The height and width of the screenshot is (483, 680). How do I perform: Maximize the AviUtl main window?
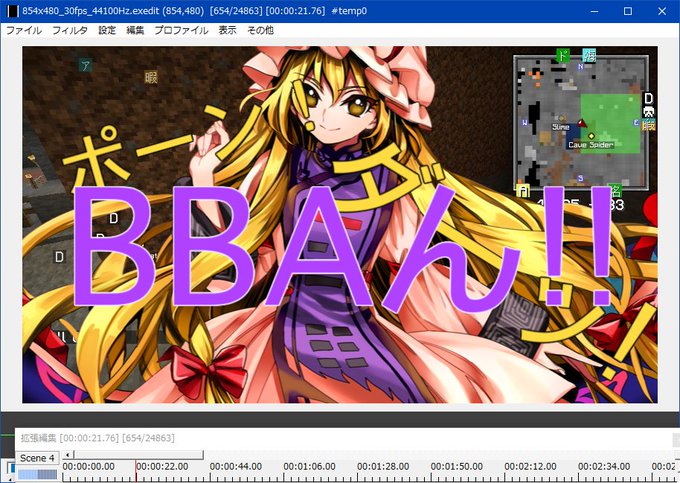point(628,11)
